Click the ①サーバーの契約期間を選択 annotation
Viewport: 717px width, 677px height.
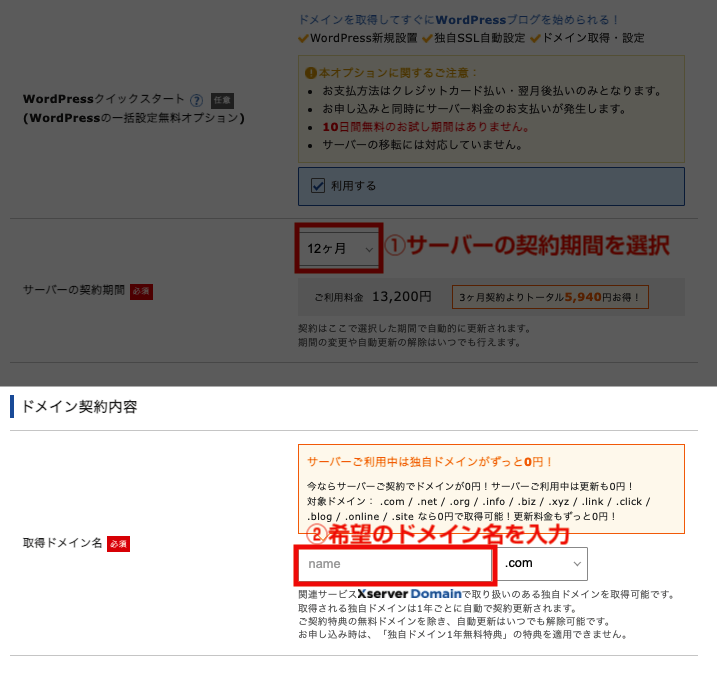click(x=527, y=246)
